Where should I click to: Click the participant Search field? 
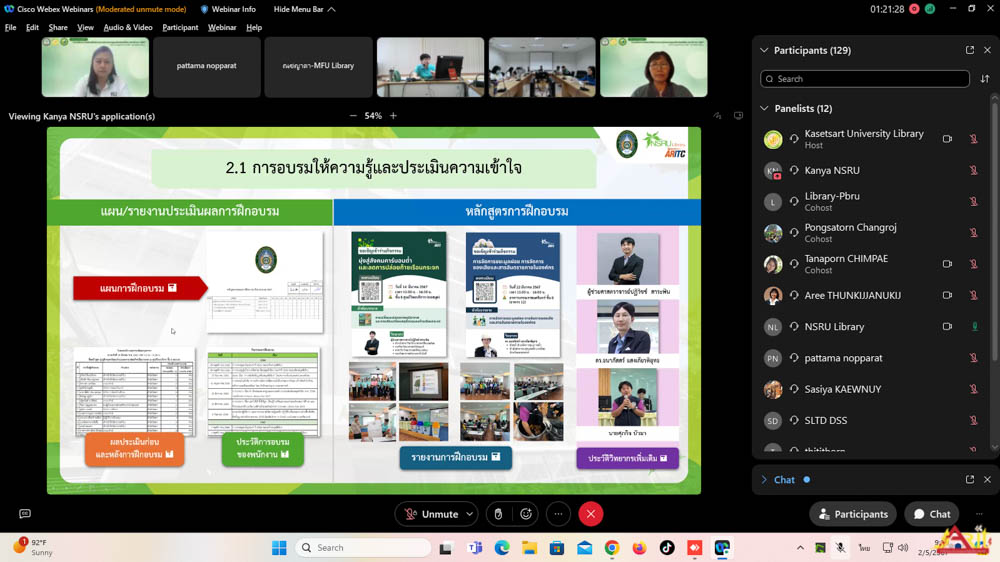(865, 78)
